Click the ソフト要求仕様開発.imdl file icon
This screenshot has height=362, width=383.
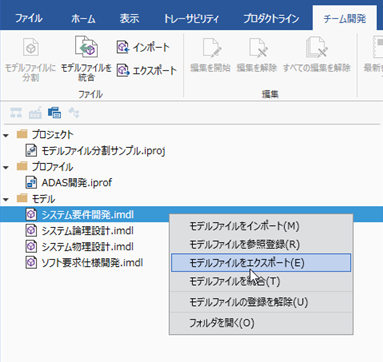click(31, 263)
